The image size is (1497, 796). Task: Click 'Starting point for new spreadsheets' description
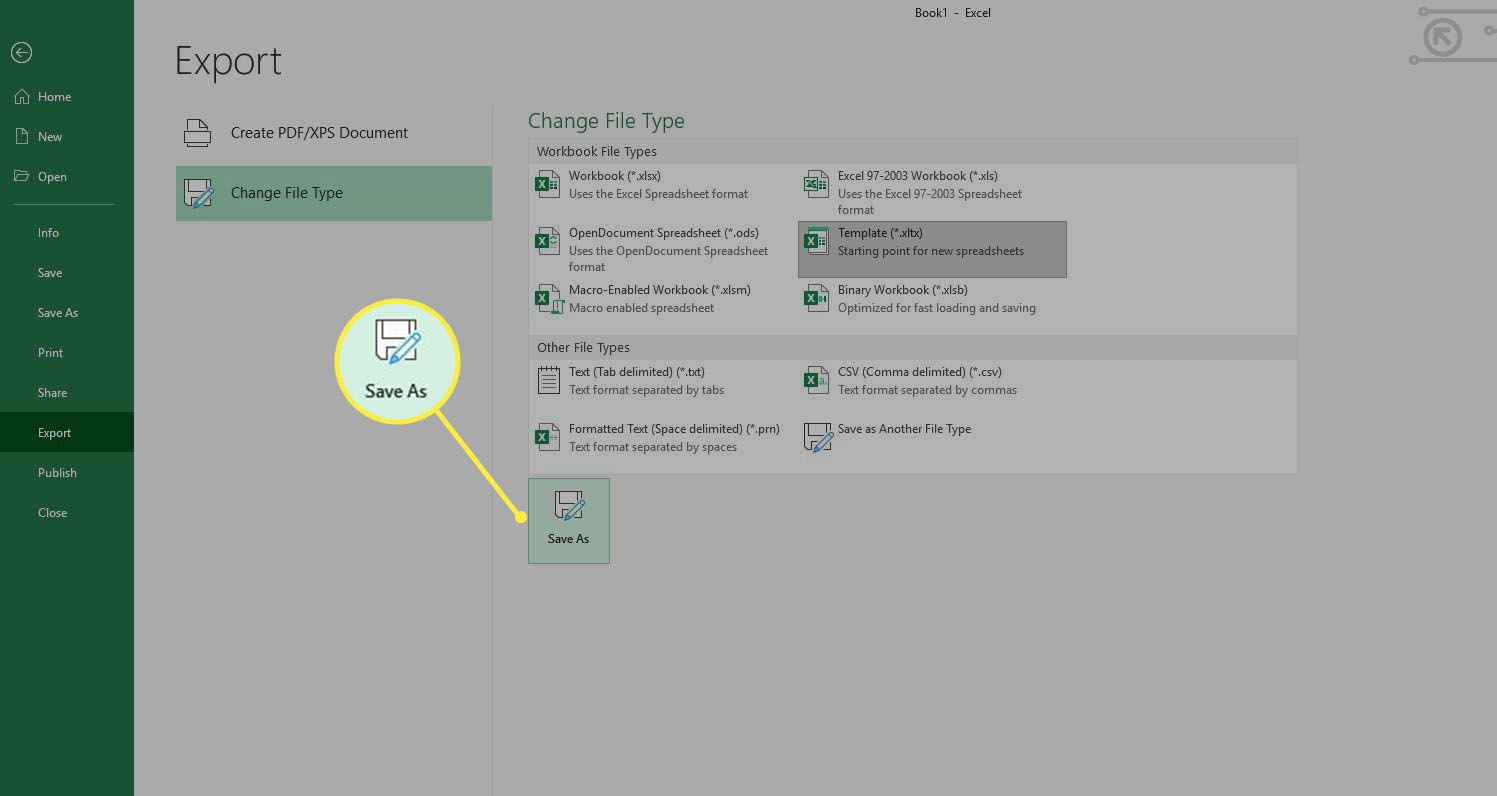pos(931,251)
